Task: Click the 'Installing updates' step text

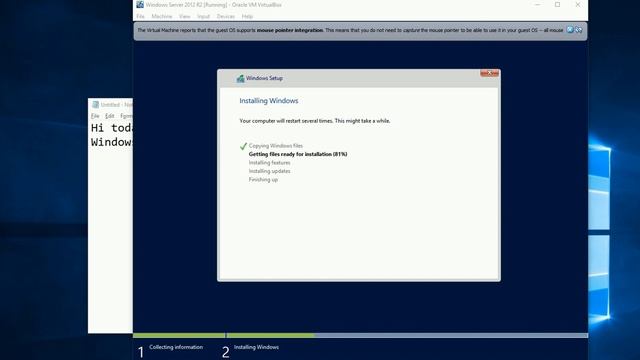Action: coord(269,171)
